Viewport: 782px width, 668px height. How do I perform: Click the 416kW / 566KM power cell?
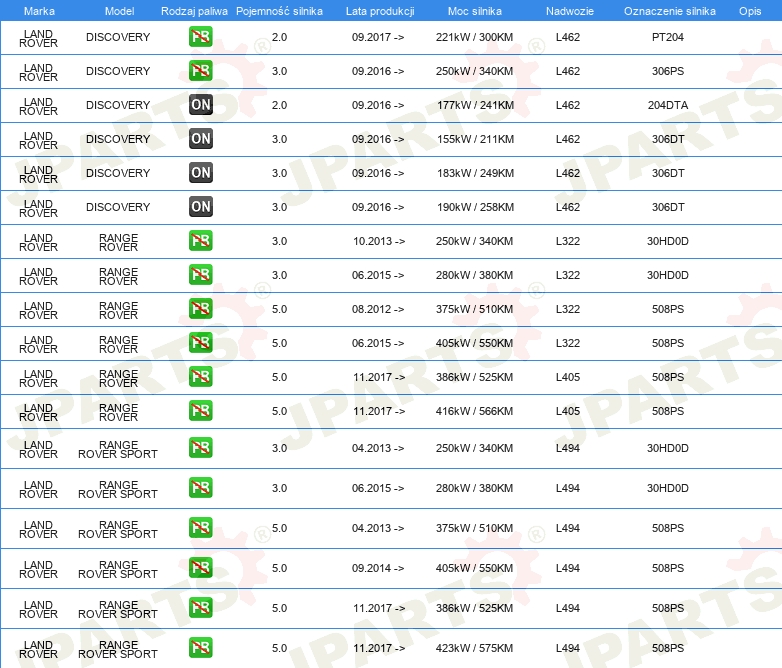click(474, 411)
